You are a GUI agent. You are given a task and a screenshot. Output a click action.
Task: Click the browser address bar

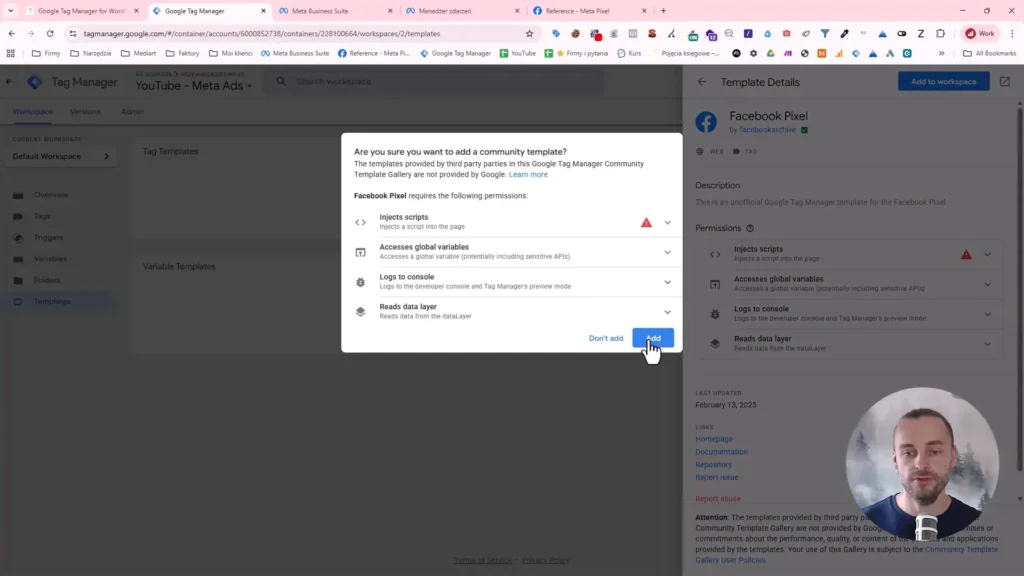[x=300, y=33]
